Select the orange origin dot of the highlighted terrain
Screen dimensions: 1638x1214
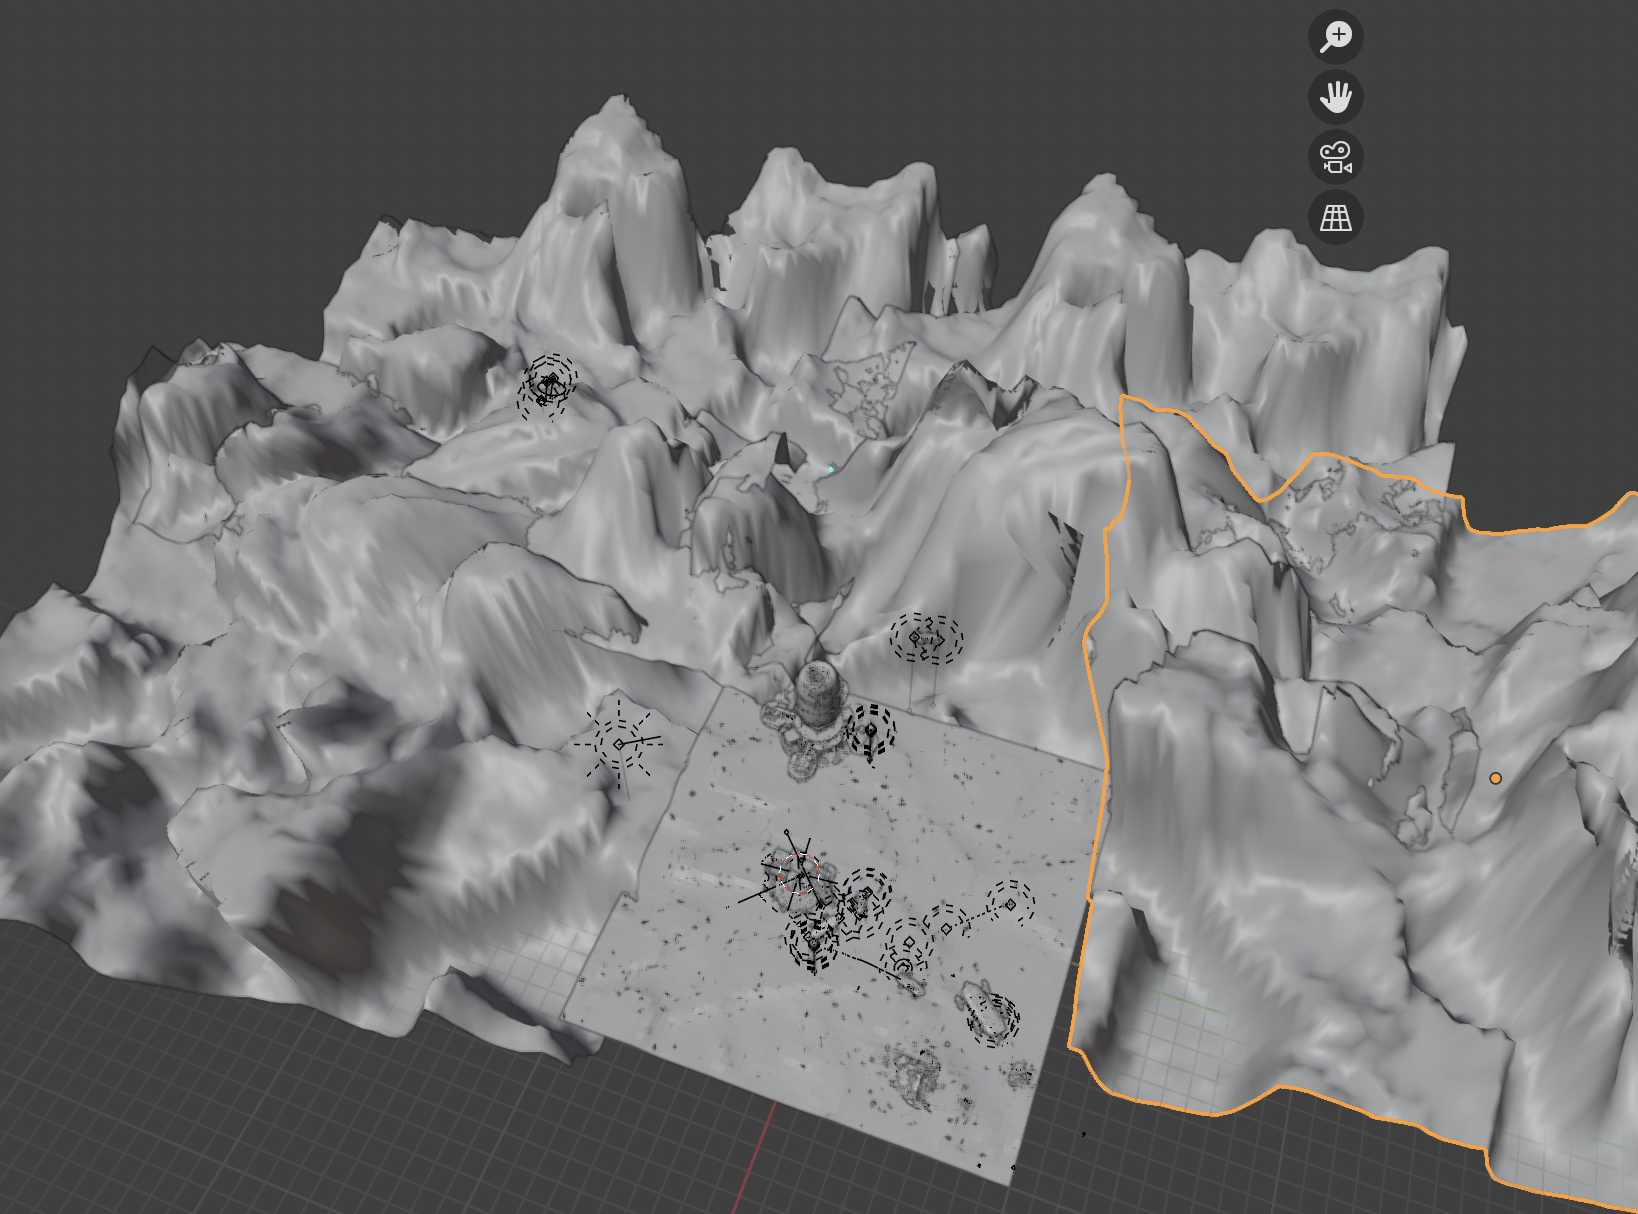point(1496,778)
